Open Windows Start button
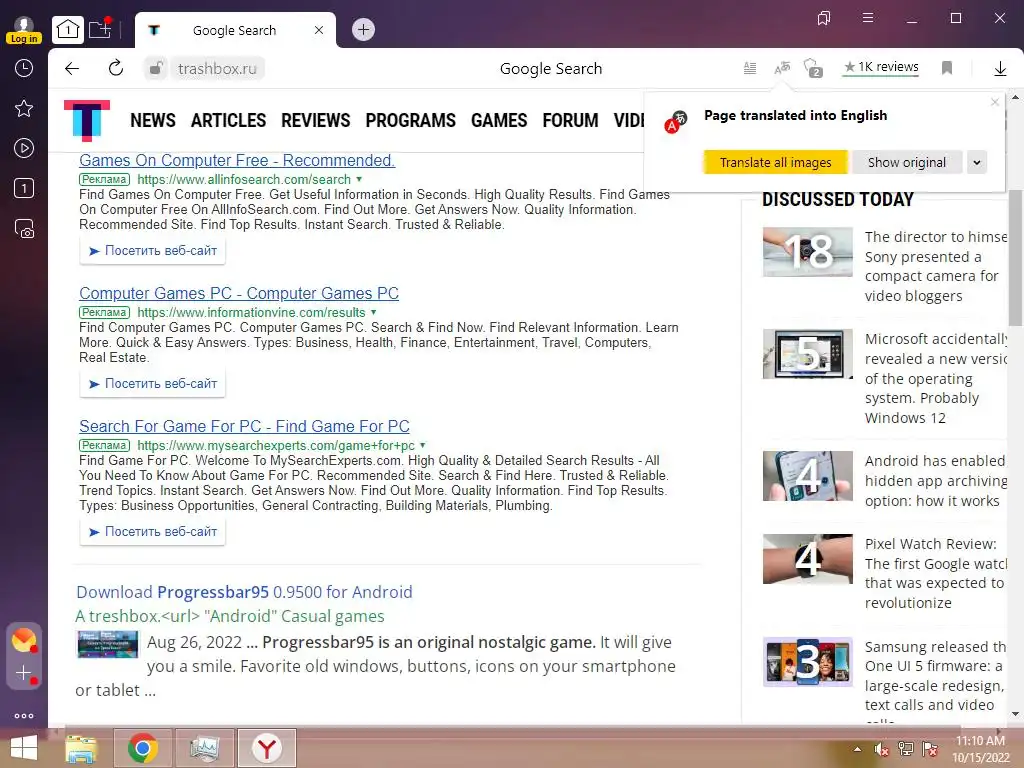This screenshot has height=768, width=1024. (x=24, y=748)
